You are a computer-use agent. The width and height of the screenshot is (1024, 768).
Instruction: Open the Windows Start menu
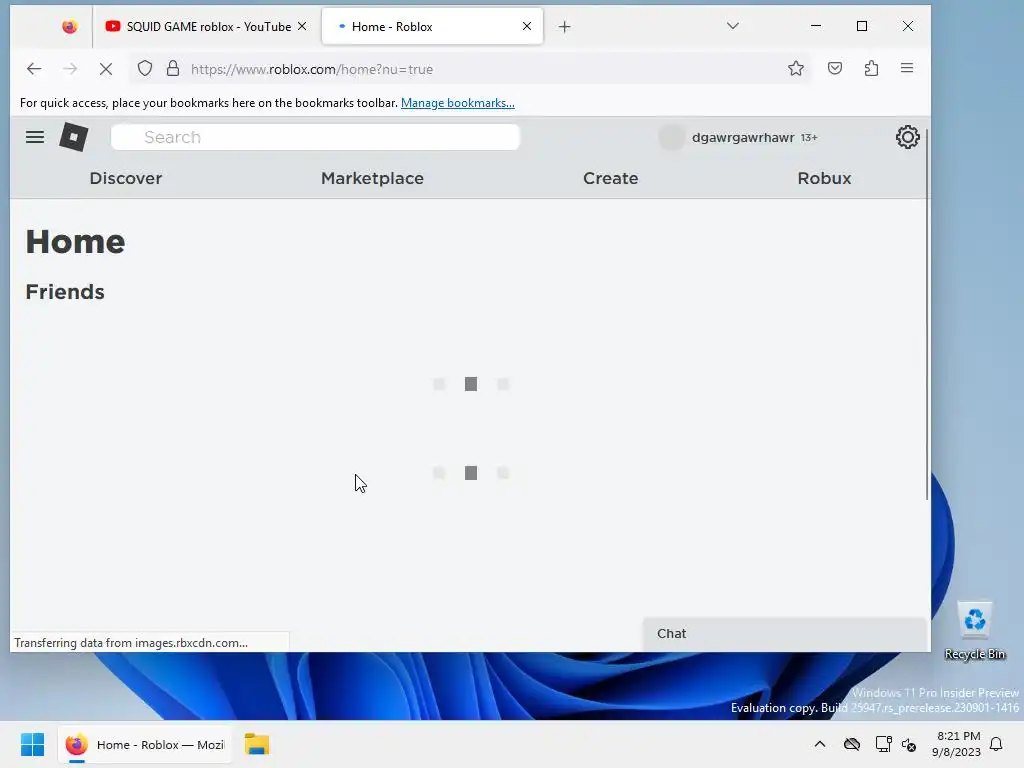(32, 744)
